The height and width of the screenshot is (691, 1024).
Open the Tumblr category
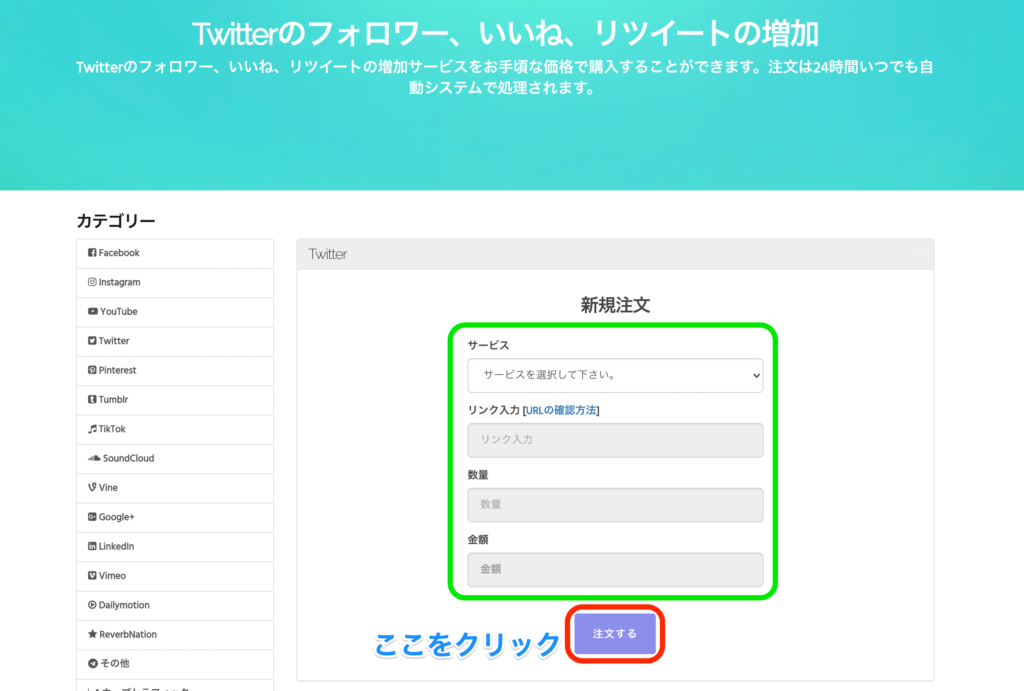pos(175,400)
